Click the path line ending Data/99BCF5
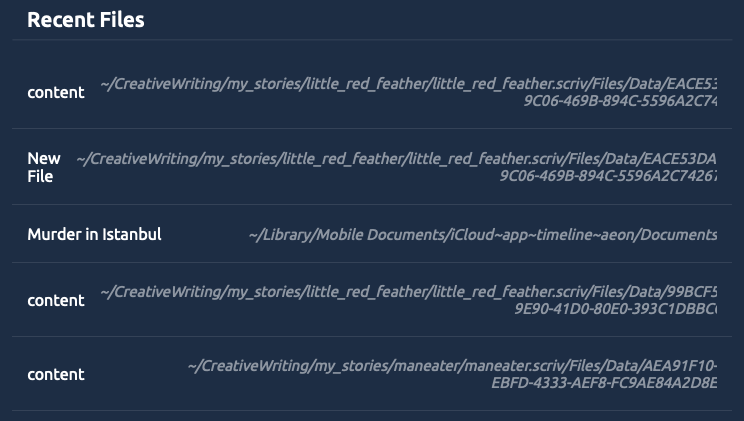744x421 pixels. point(409,291)
